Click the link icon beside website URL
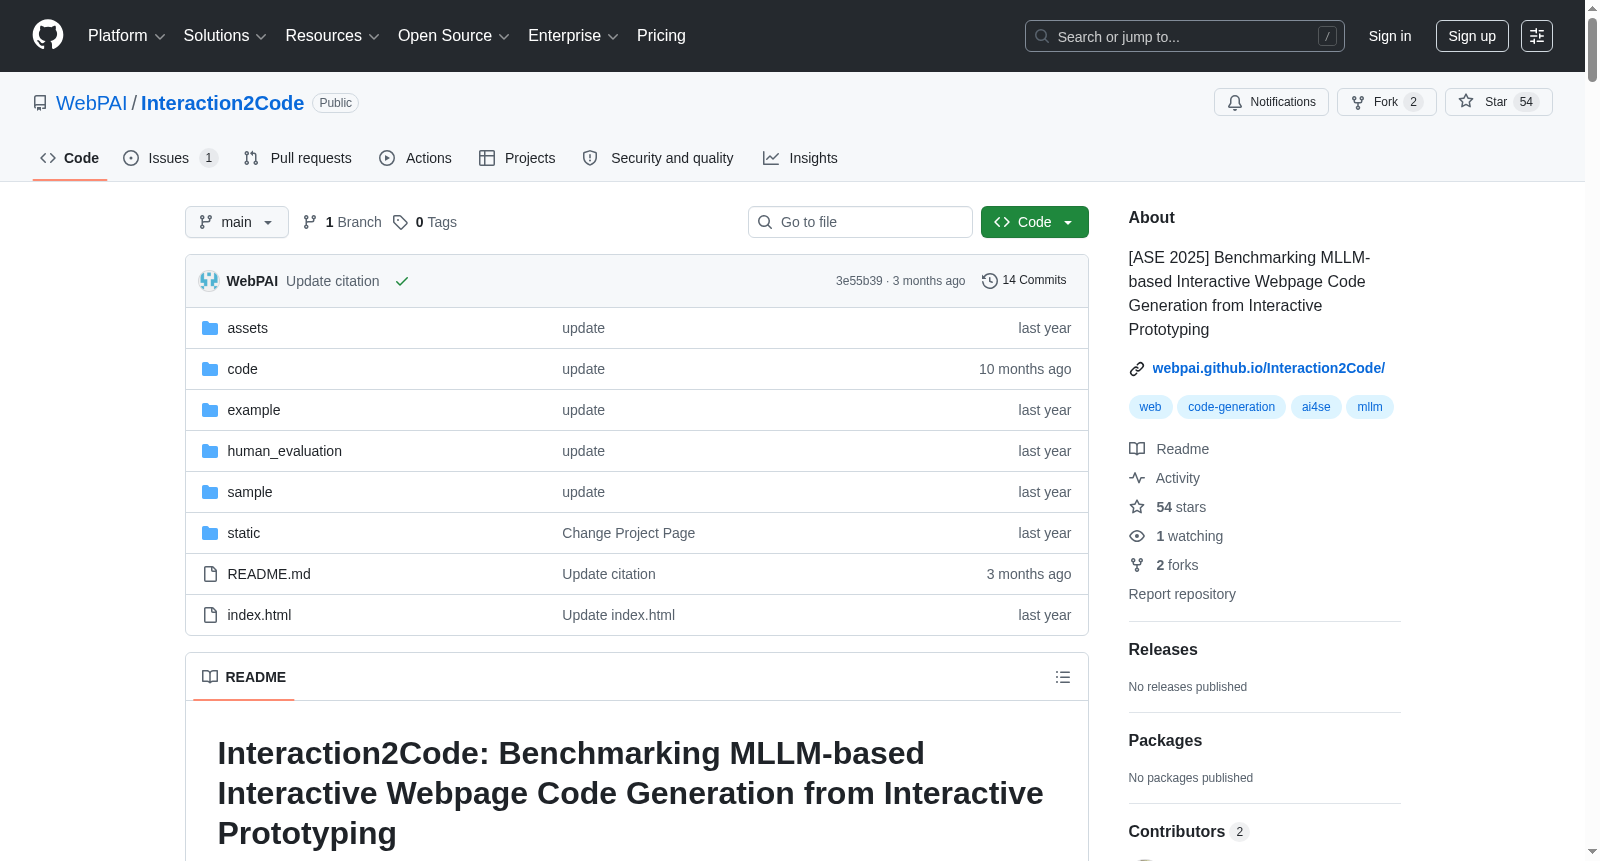The height and width of the screenshot is (861, 1600). pos(1137,369)
